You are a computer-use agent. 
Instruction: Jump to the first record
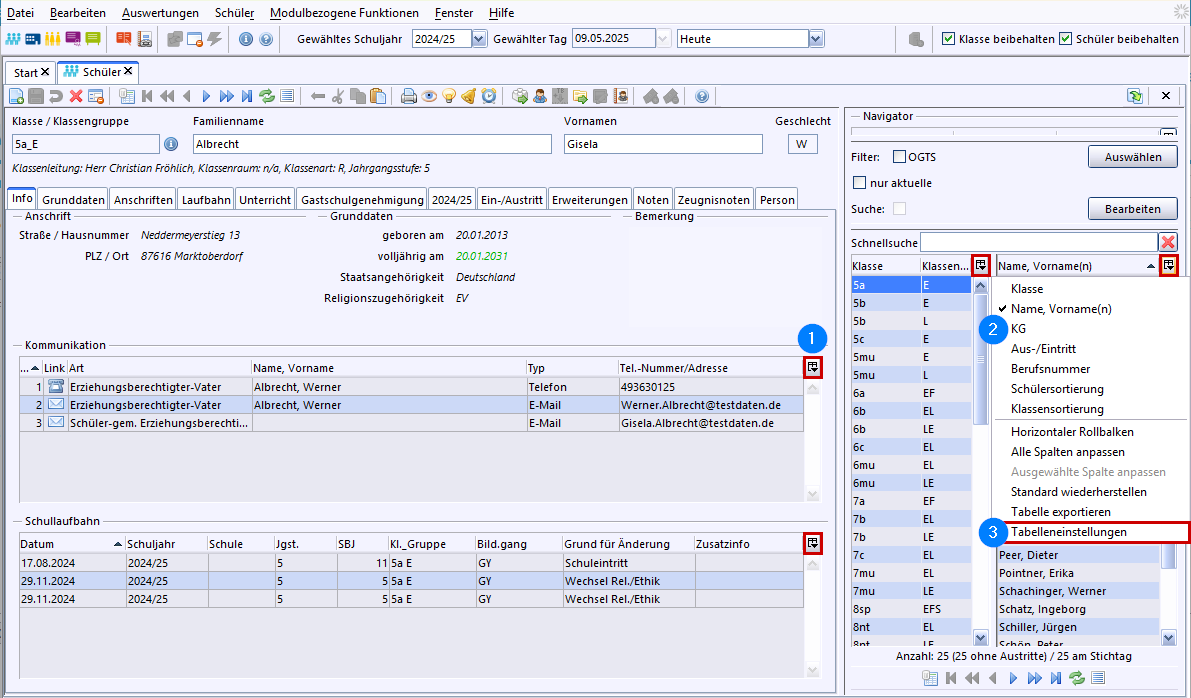[x=147, y=96]
